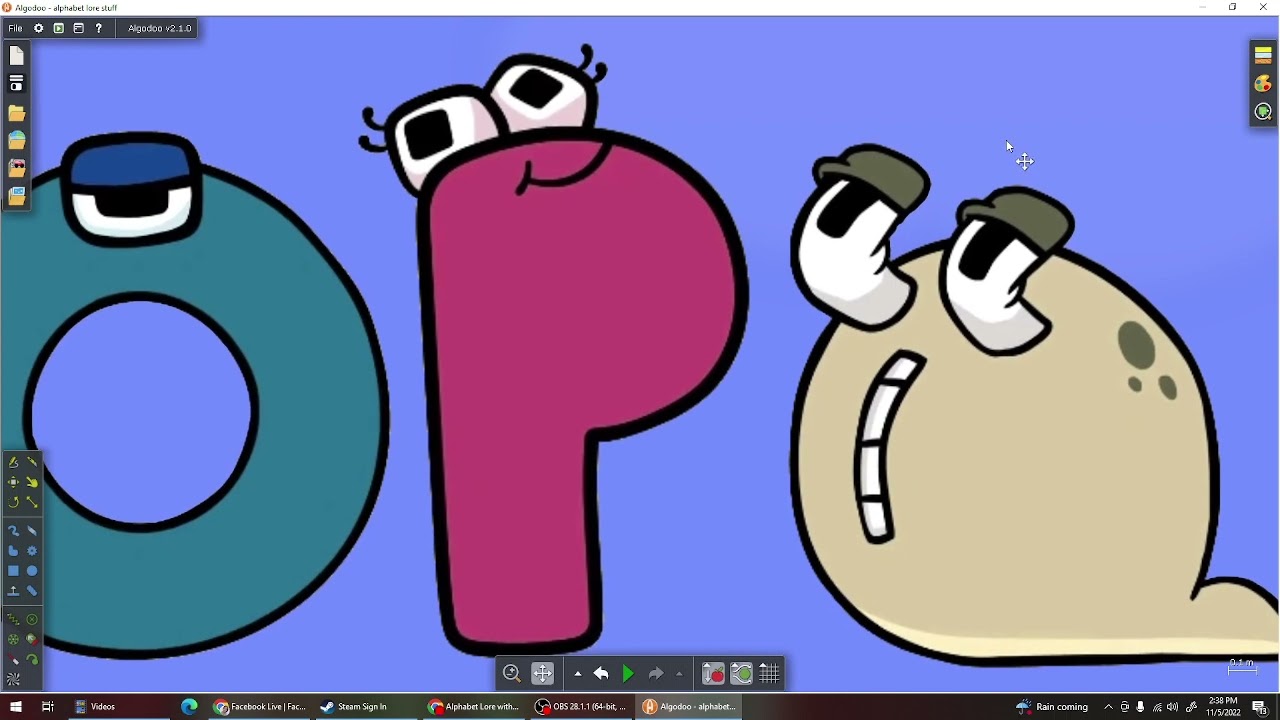Open the green visualization panel icon
This screenshot has height=720, width=1280.
point(1263,112)
